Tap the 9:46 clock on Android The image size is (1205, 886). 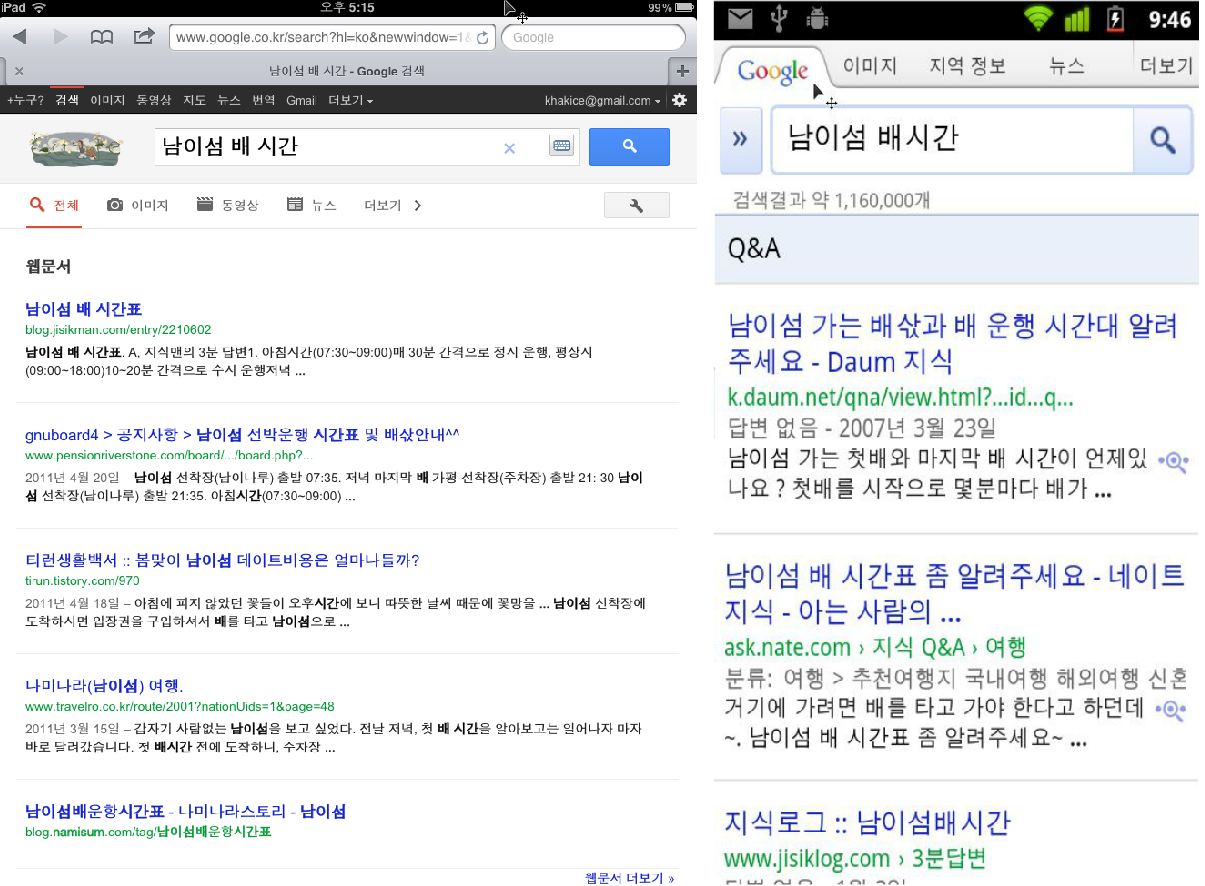click(x=1169, y=19)
